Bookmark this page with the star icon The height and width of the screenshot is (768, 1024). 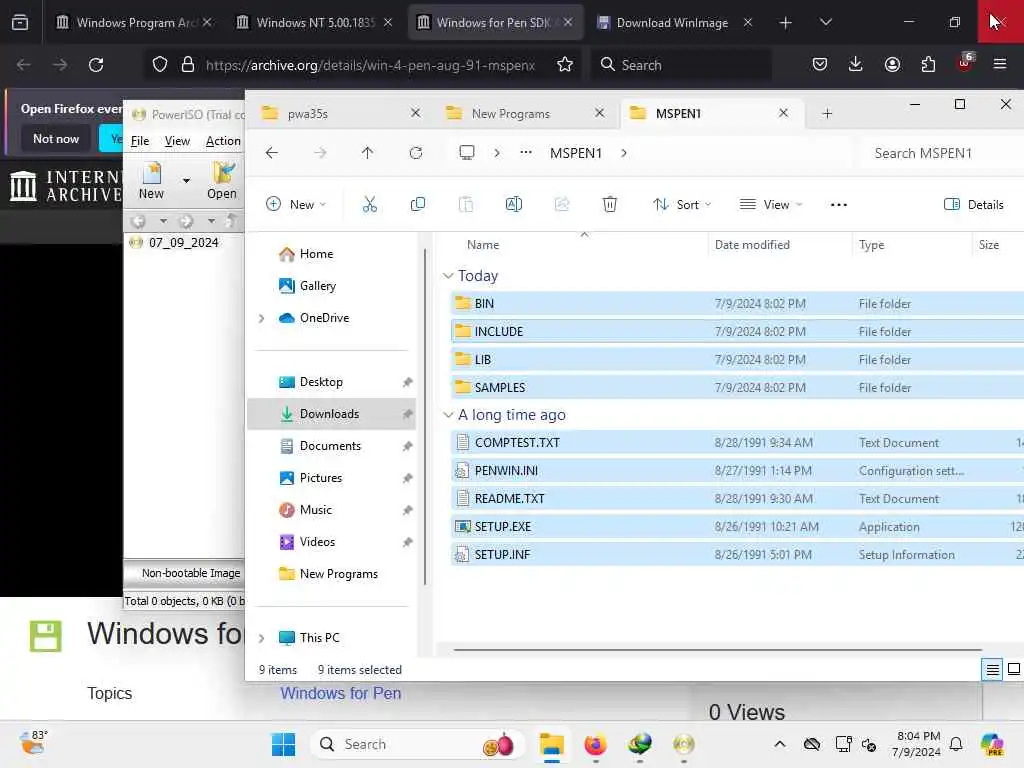pyautogui.click(x=565, y=65)
